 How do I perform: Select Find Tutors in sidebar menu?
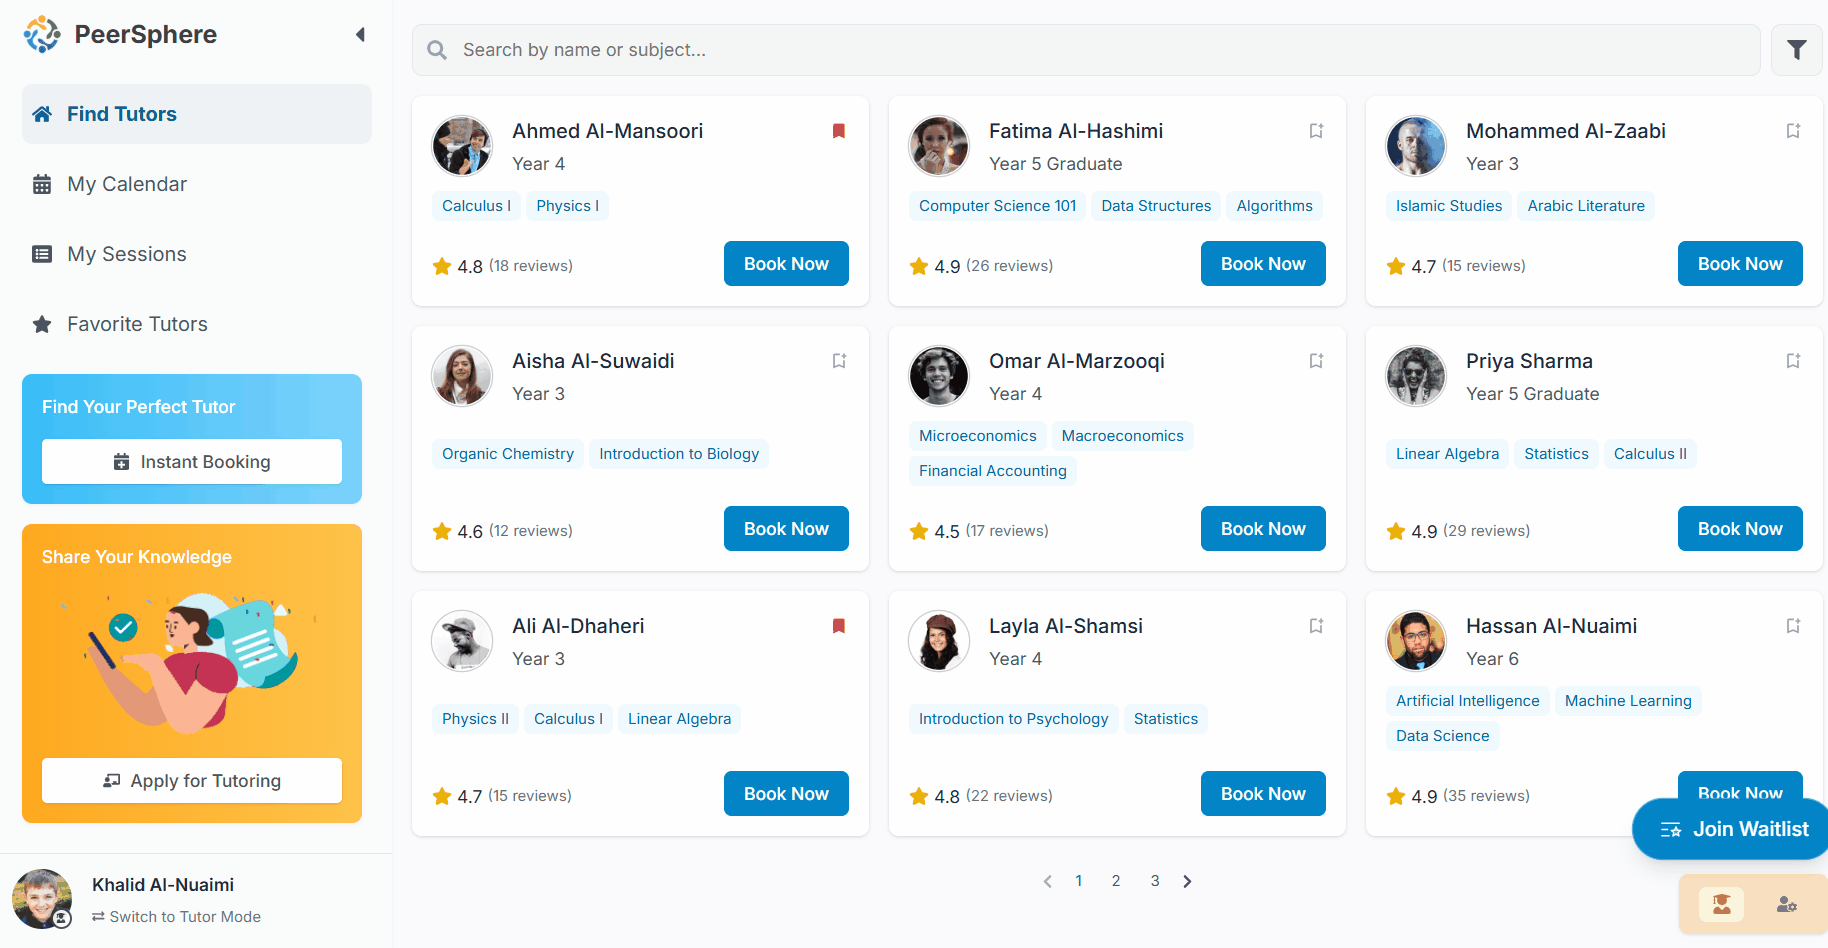(122, 114)
